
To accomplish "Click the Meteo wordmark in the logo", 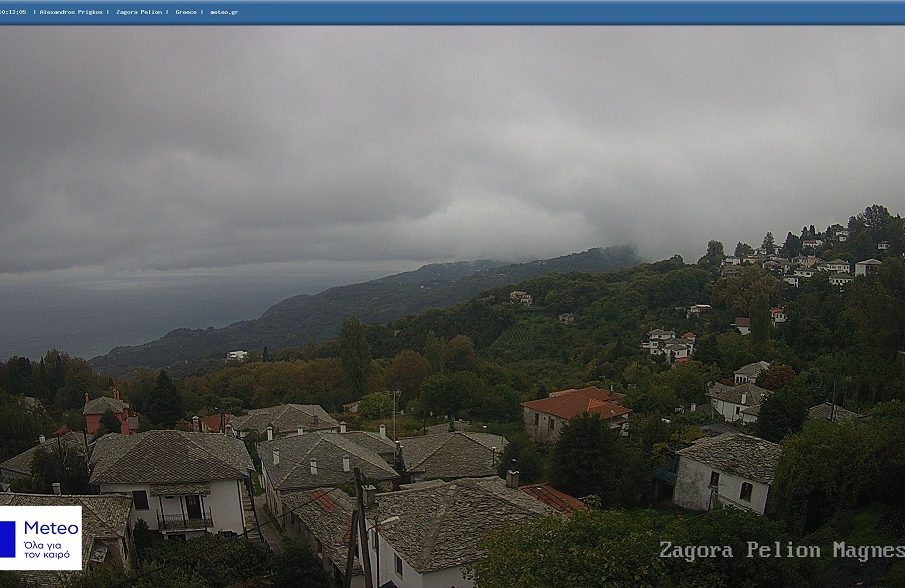I will 51,527.
